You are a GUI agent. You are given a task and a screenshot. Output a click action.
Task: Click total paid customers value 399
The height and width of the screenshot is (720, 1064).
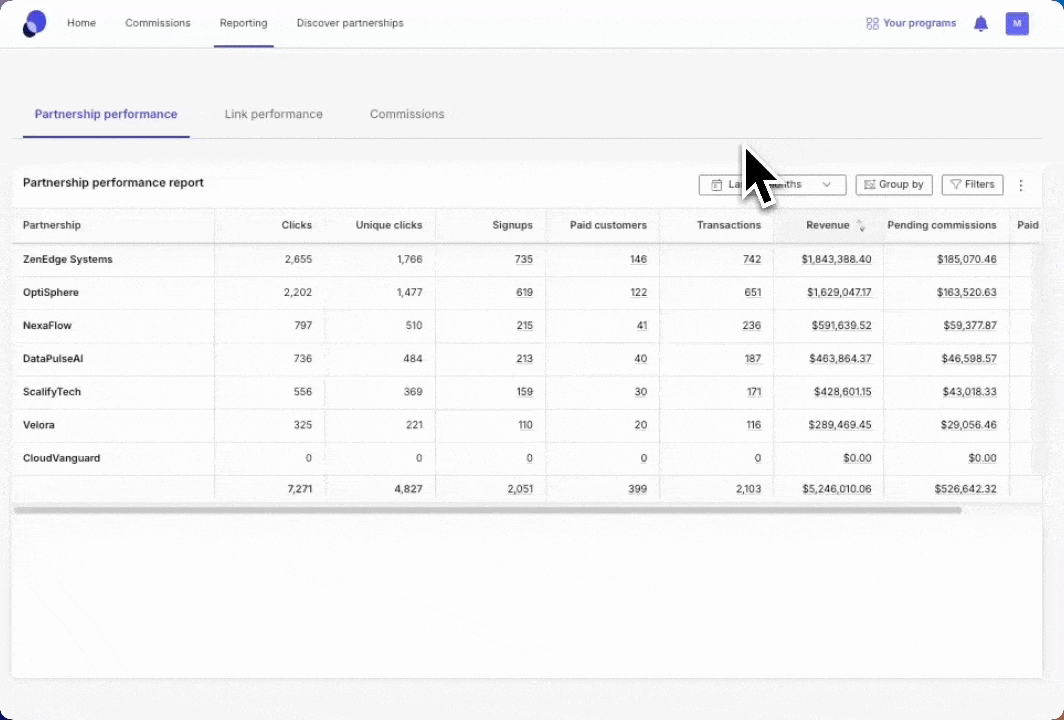click(x=637, y=489)
